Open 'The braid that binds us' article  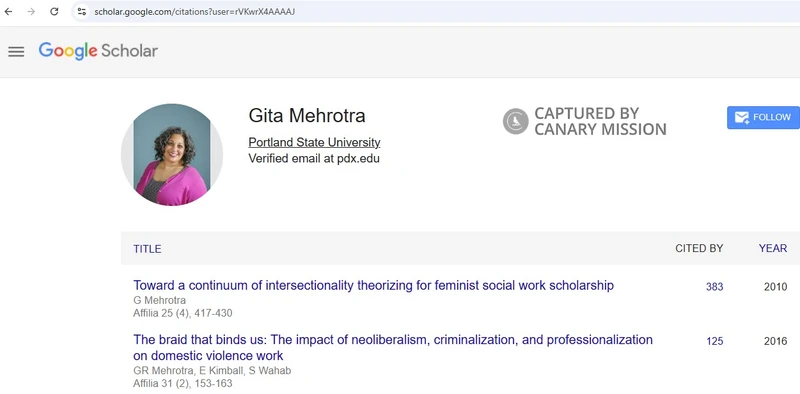tap(393, 348)
